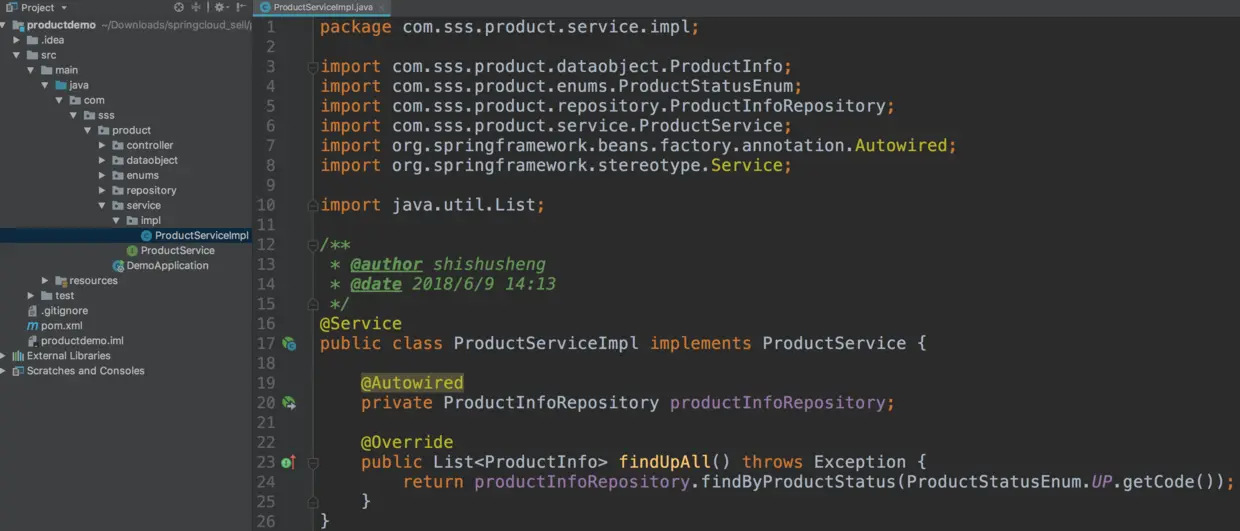Screen dimensions: 1240x531
Task: Select DemoApplication in the tree
Action: 167,265
